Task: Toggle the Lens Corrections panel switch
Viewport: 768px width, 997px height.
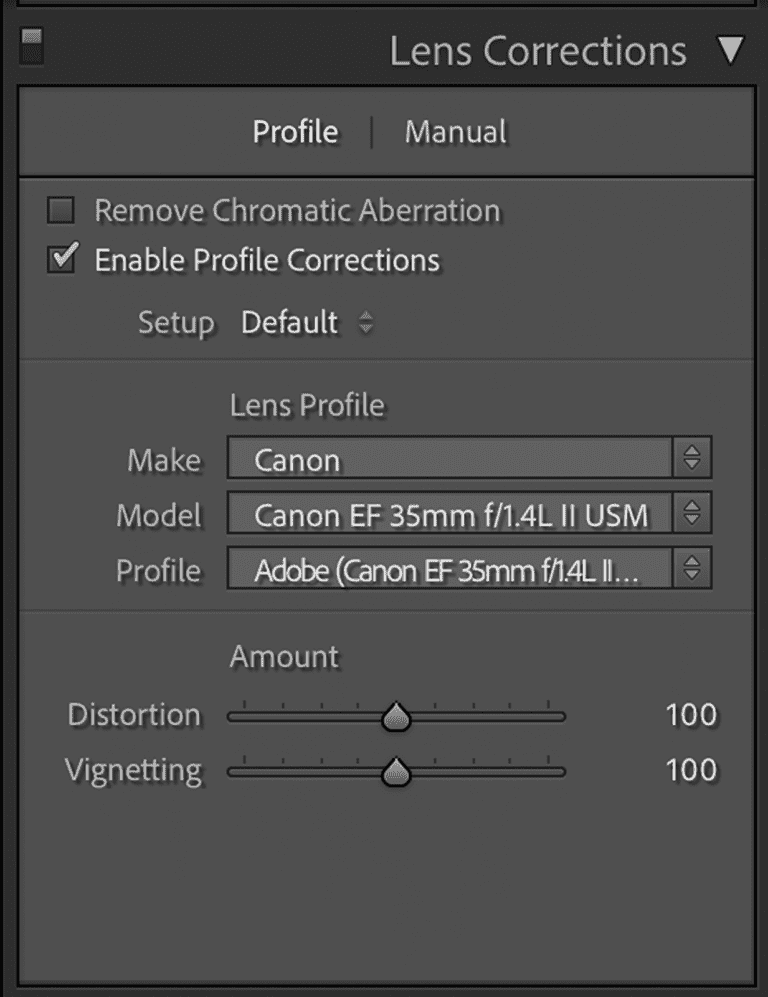Action: pos(30,47)
